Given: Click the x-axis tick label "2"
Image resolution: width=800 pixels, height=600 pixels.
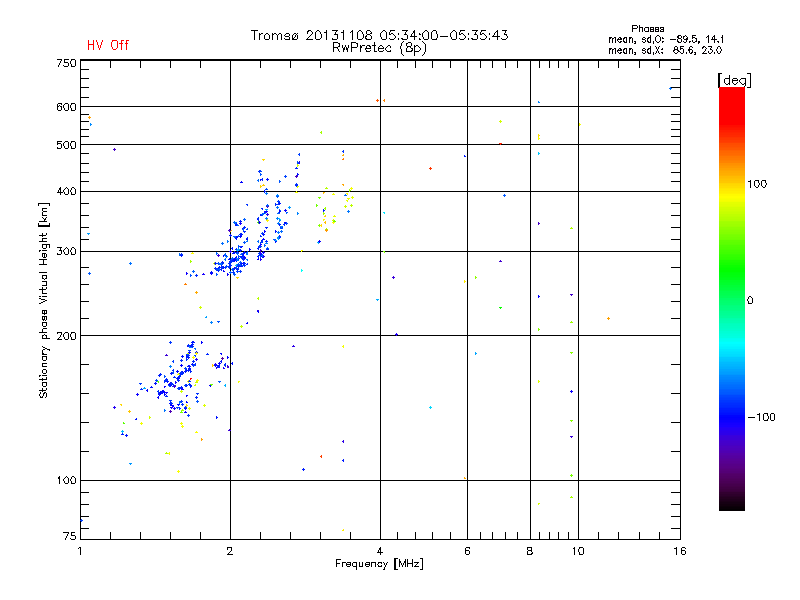Looking at the screenshot, I should point(230,551).
